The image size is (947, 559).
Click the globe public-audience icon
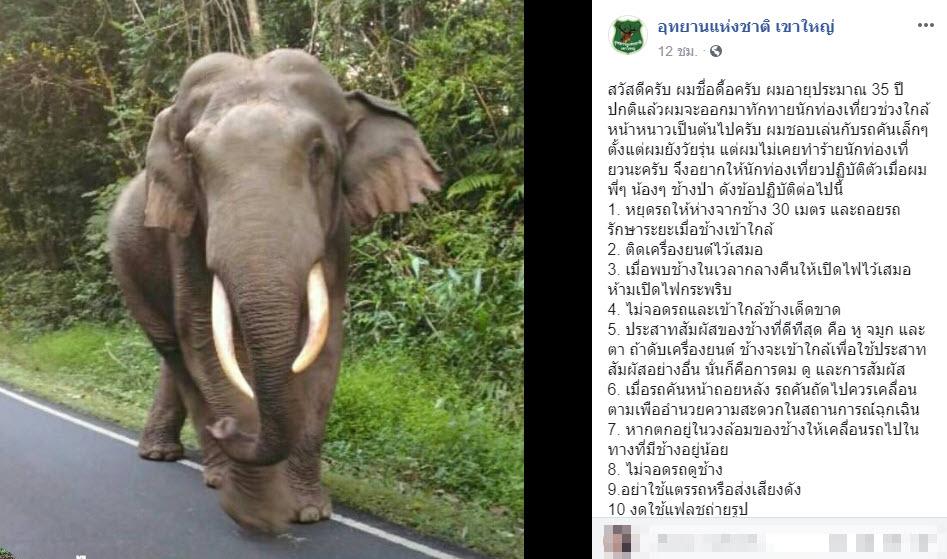(x=716, y=51)
